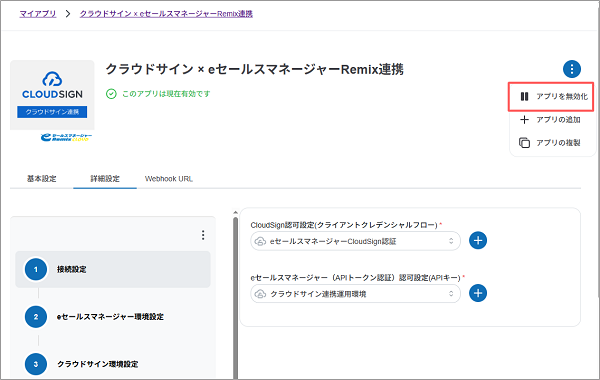This screenshot has width=600, height=380.
Task: Click the CloudSign app logo thumbnail
Action: coord(52,95)
